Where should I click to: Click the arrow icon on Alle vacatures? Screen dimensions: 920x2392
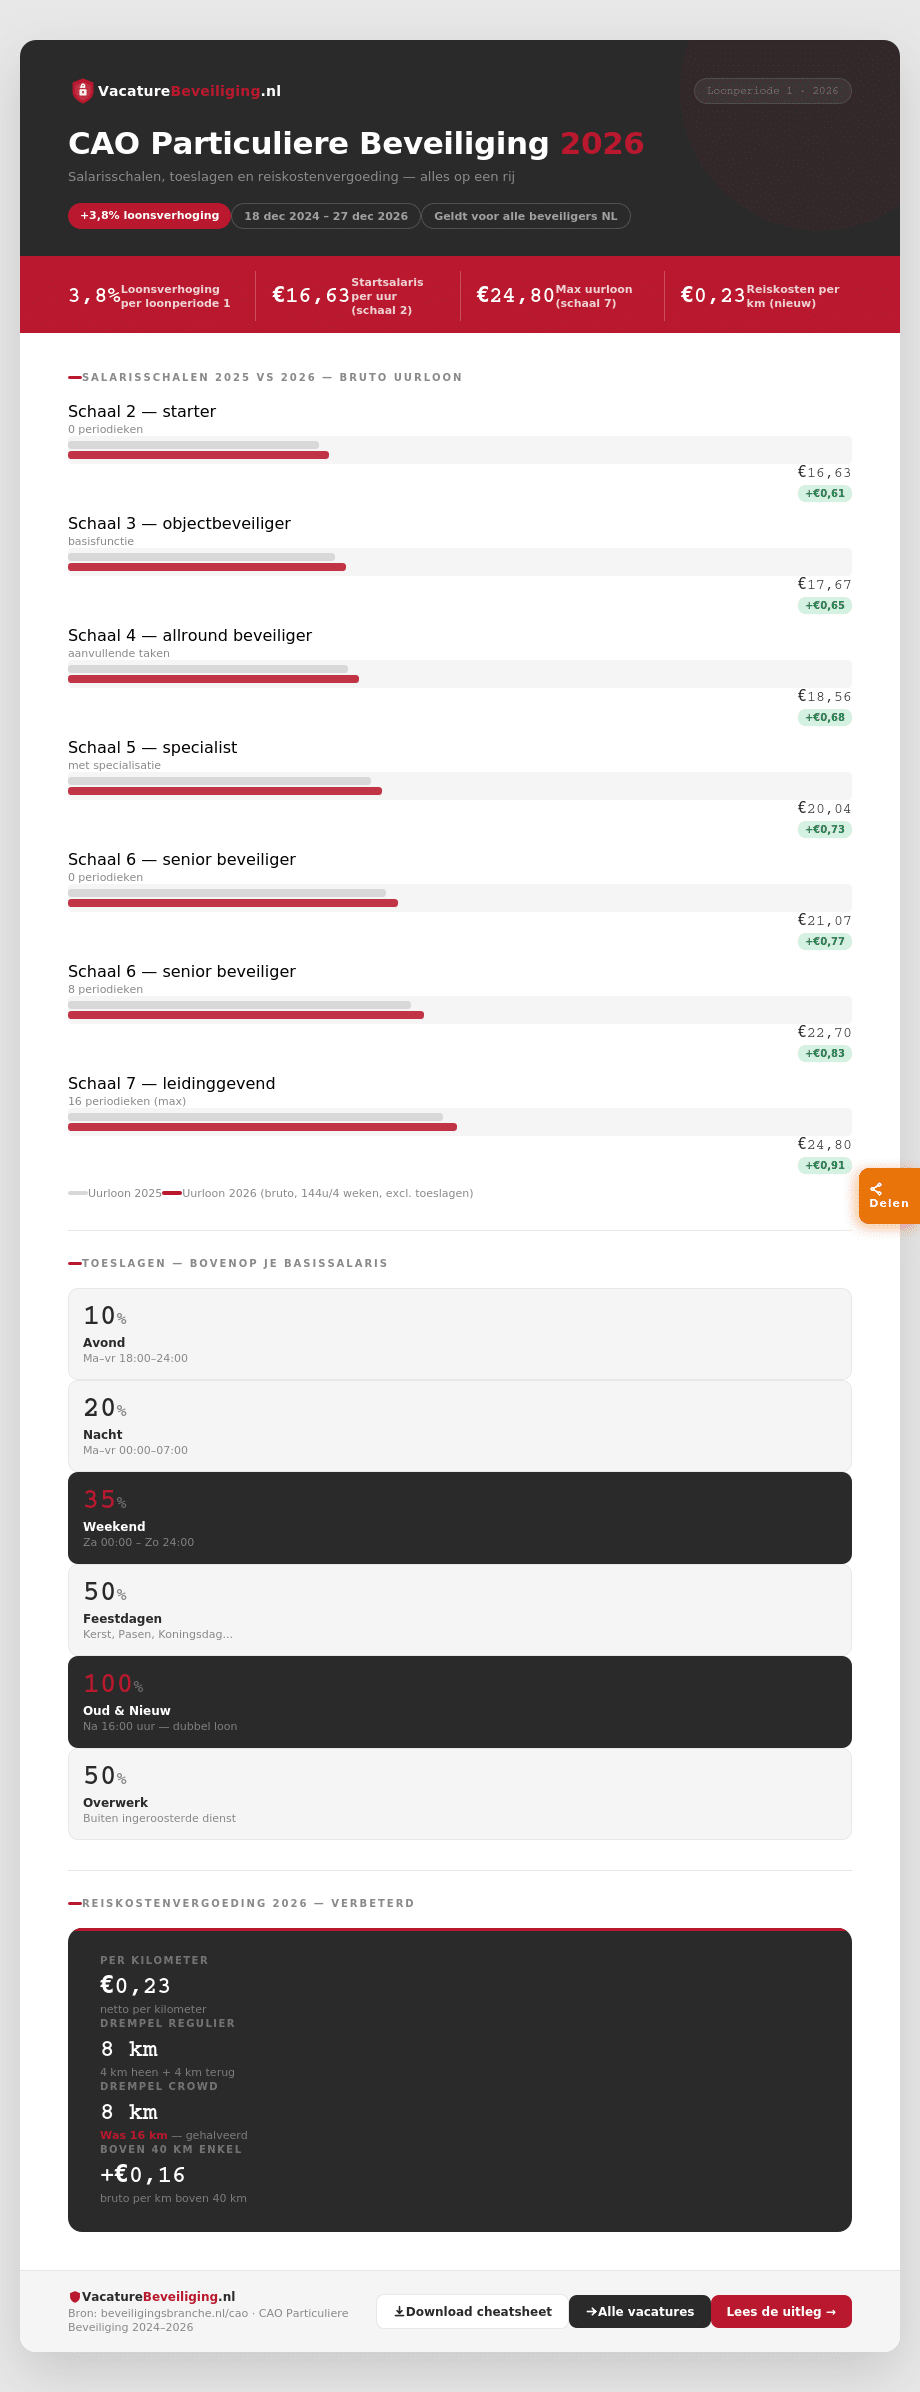(591, 2311)
